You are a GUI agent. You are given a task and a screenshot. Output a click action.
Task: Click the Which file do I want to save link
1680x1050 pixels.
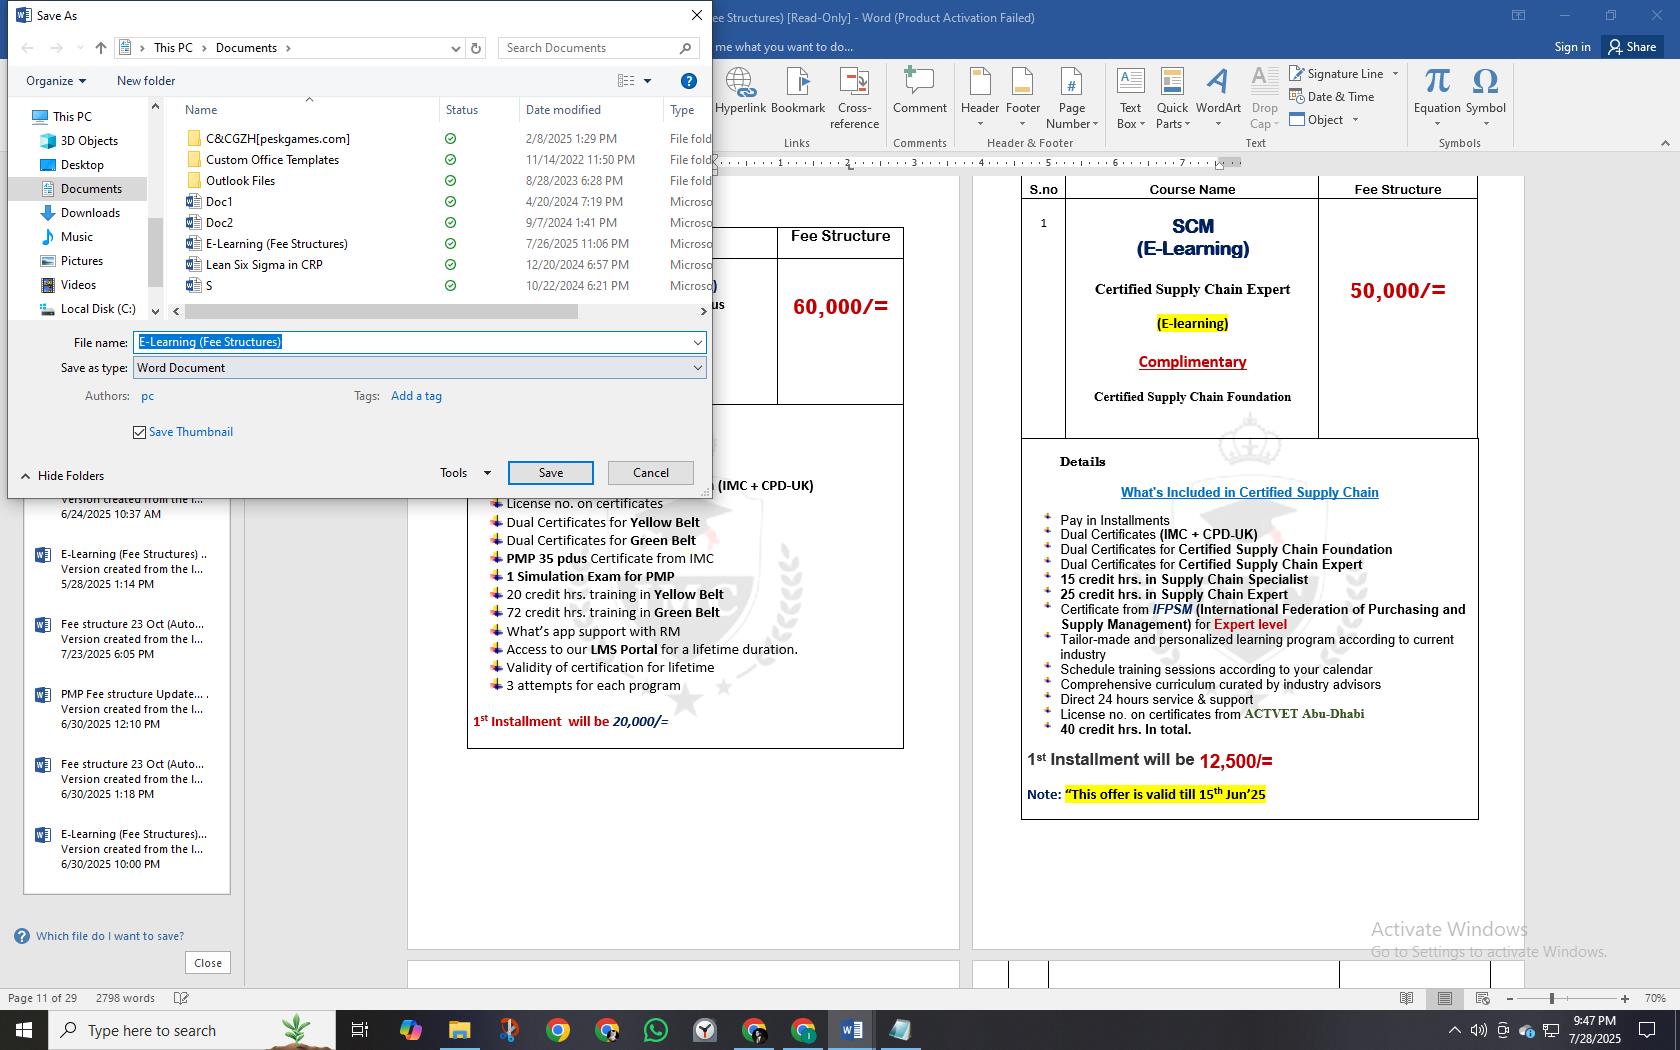(x=110, y=936)
